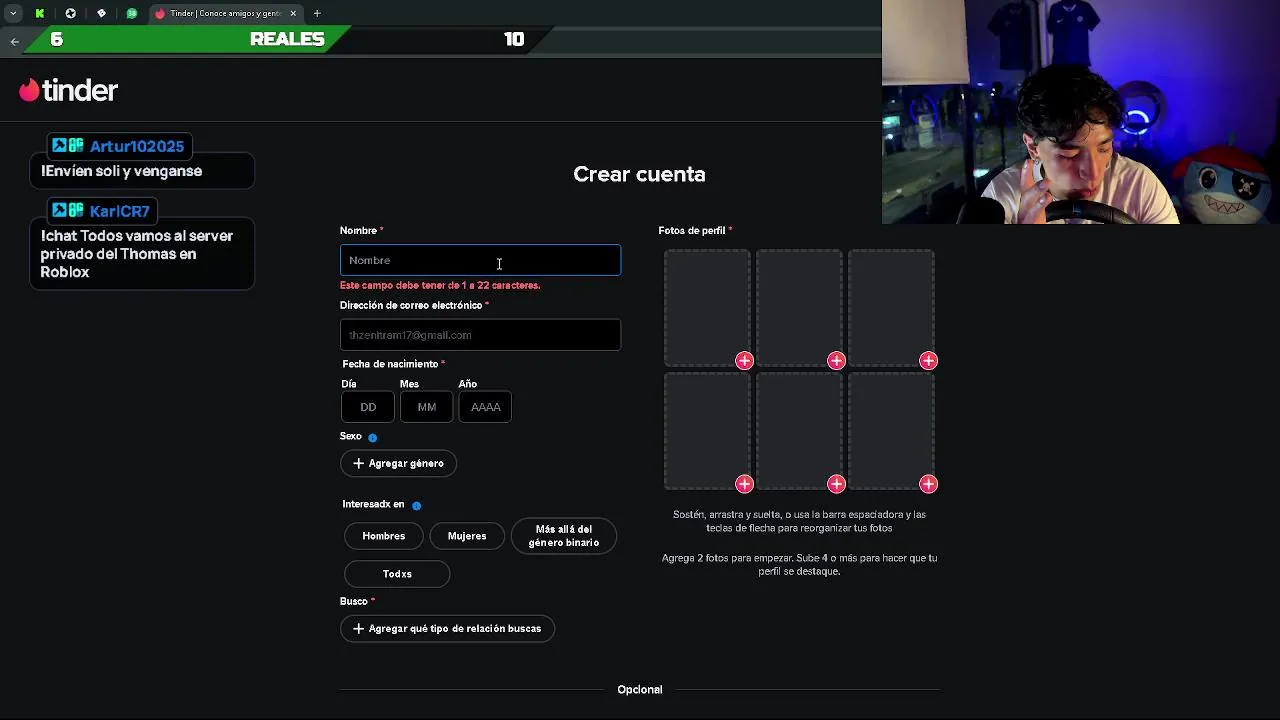Open the Sexo info icon
1280x720 pixels.
(x=373, y=437)
